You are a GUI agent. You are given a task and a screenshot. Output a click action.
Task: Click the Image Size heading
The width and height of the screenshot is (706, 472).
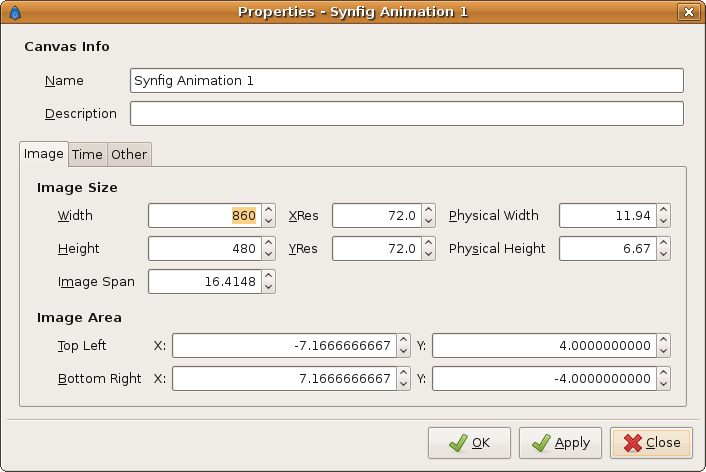(x=77, y=188)
